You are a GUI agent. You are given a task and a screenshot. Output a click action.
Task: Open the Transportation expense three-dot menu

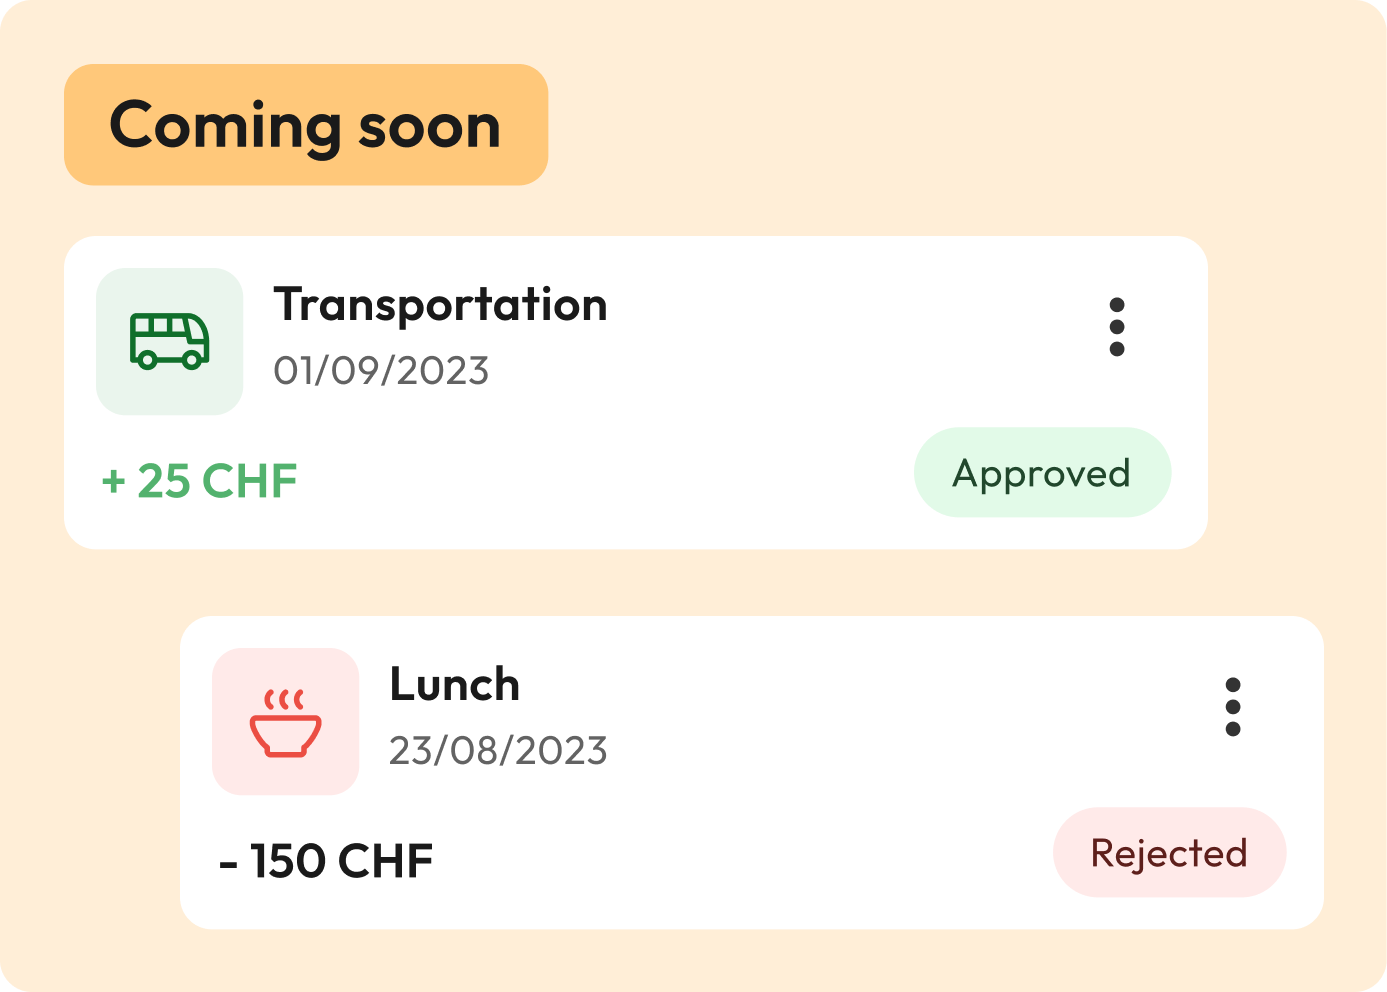1117,327
